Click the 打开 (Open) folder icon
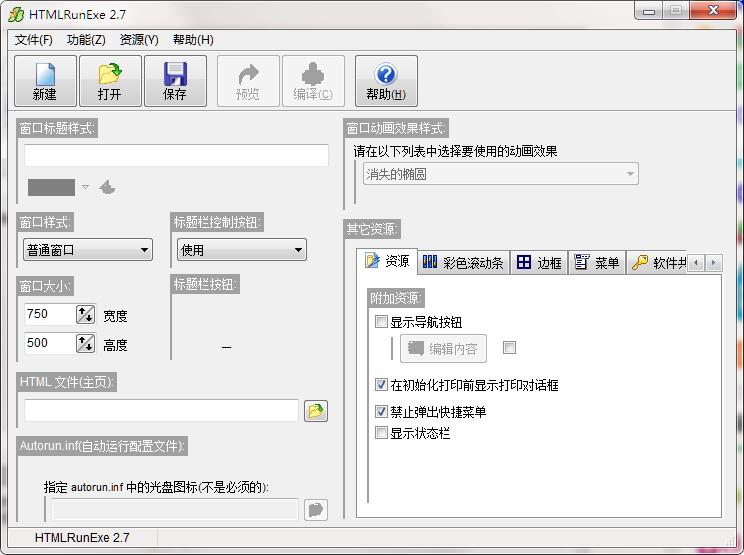This screenshot has width=744, height=555. click(x=110, y=80)
